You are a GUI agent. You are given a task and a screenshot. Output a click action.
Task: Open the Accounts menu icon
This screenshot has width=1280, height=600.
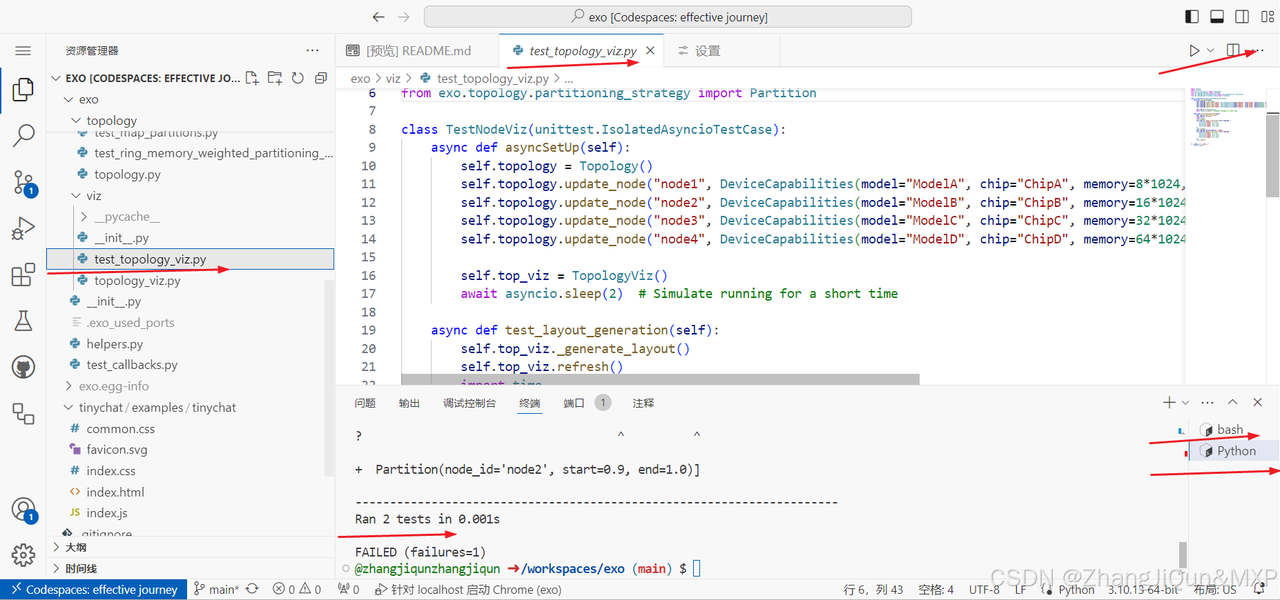23,510
